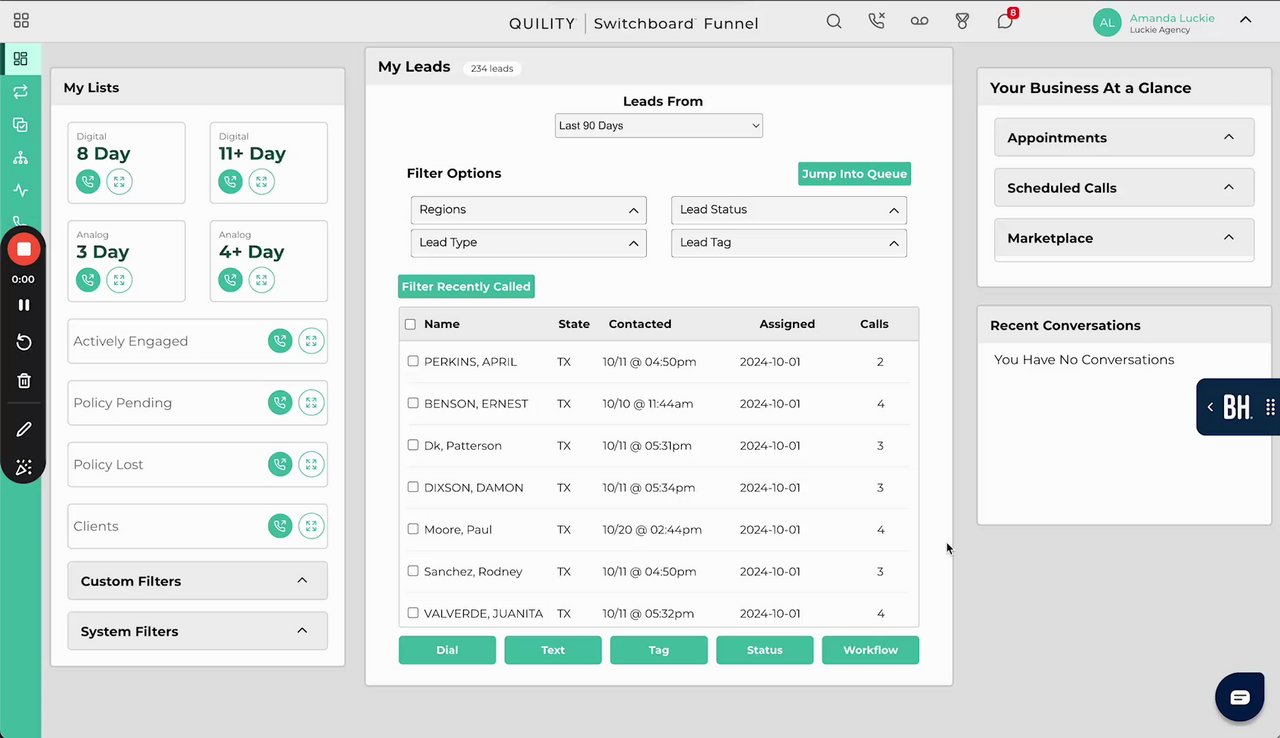This screenshot has height=738, width=1280.
Task: Expand the Analog 3 Day list view
Action: [119, 280]
